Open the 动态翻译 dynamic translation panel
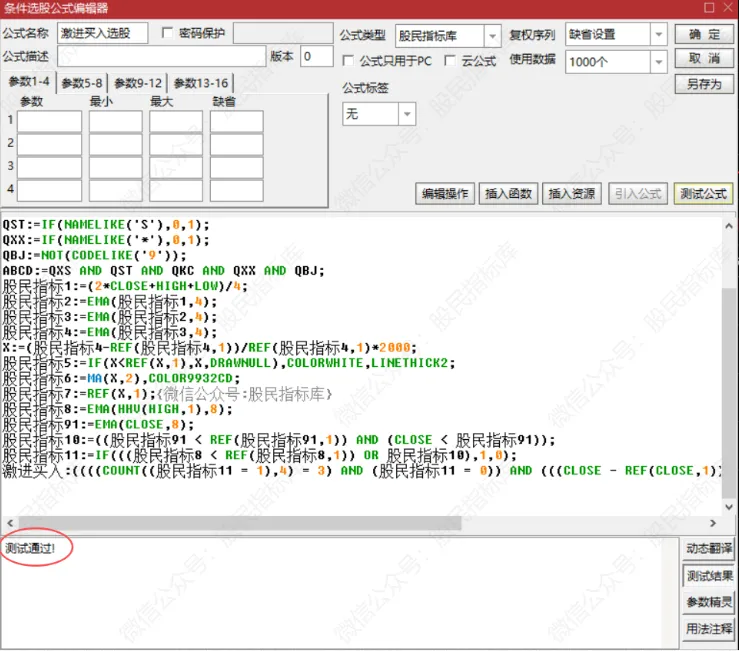 [708, 549]
